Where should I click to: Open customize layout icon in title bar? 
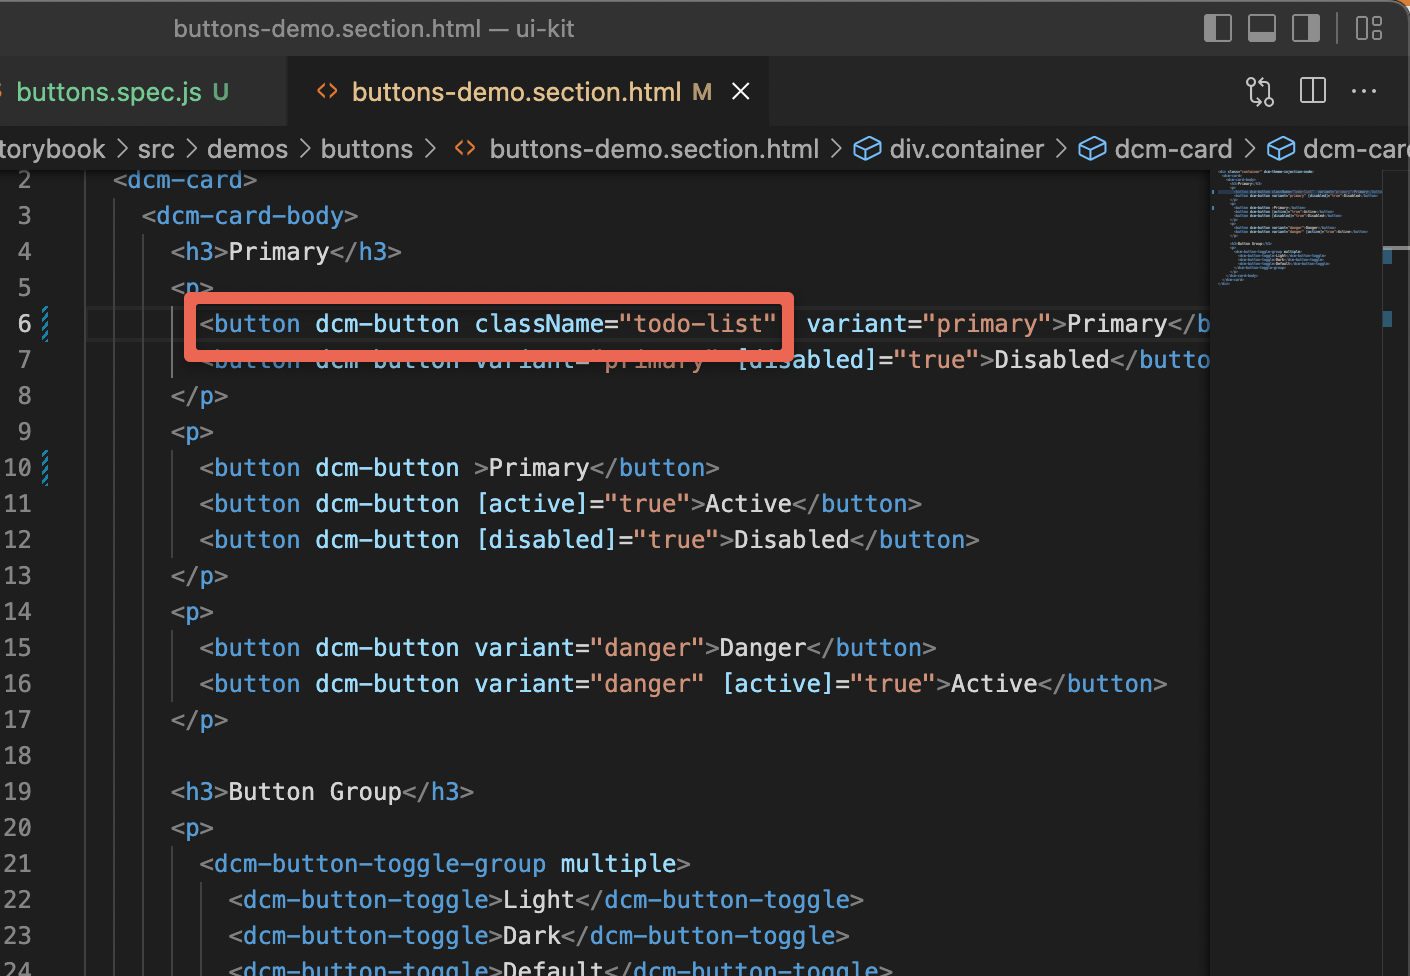coord(1369,28)
